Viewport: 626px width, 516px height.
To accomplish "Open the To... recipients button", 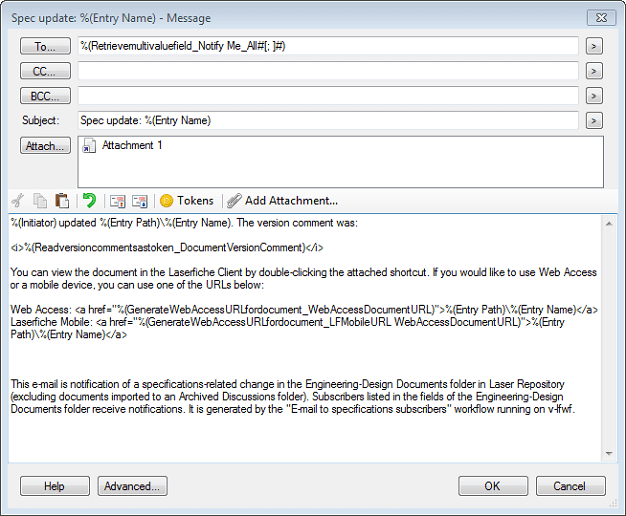I will pyautogui.click(x=45, y=46).
